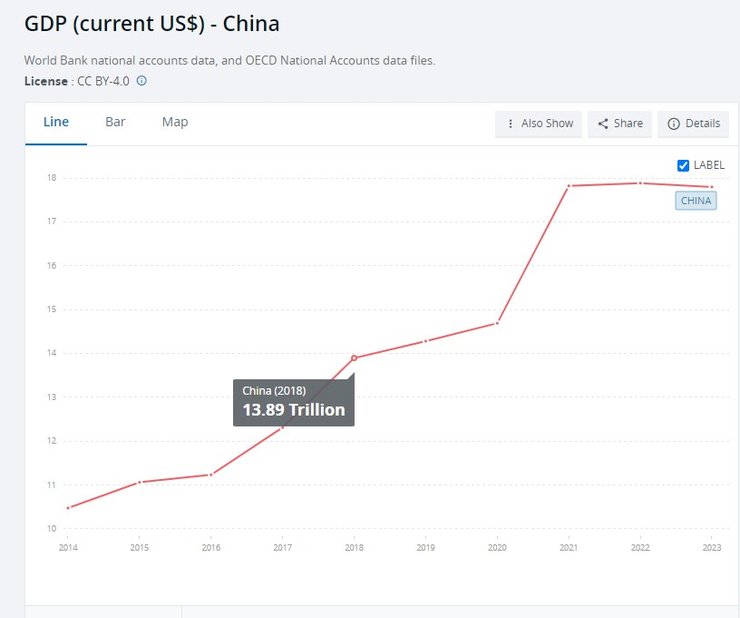The width and height of the screenshot is (740, 618).
Task: Click the 2021 data point on line
Action: [568, 186]
